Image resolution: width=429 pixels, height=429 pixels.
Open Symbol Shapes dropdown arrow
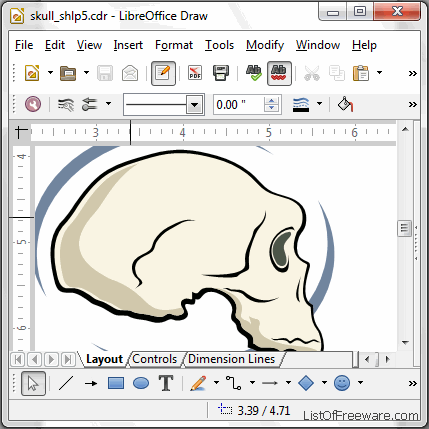pos(360,382)
